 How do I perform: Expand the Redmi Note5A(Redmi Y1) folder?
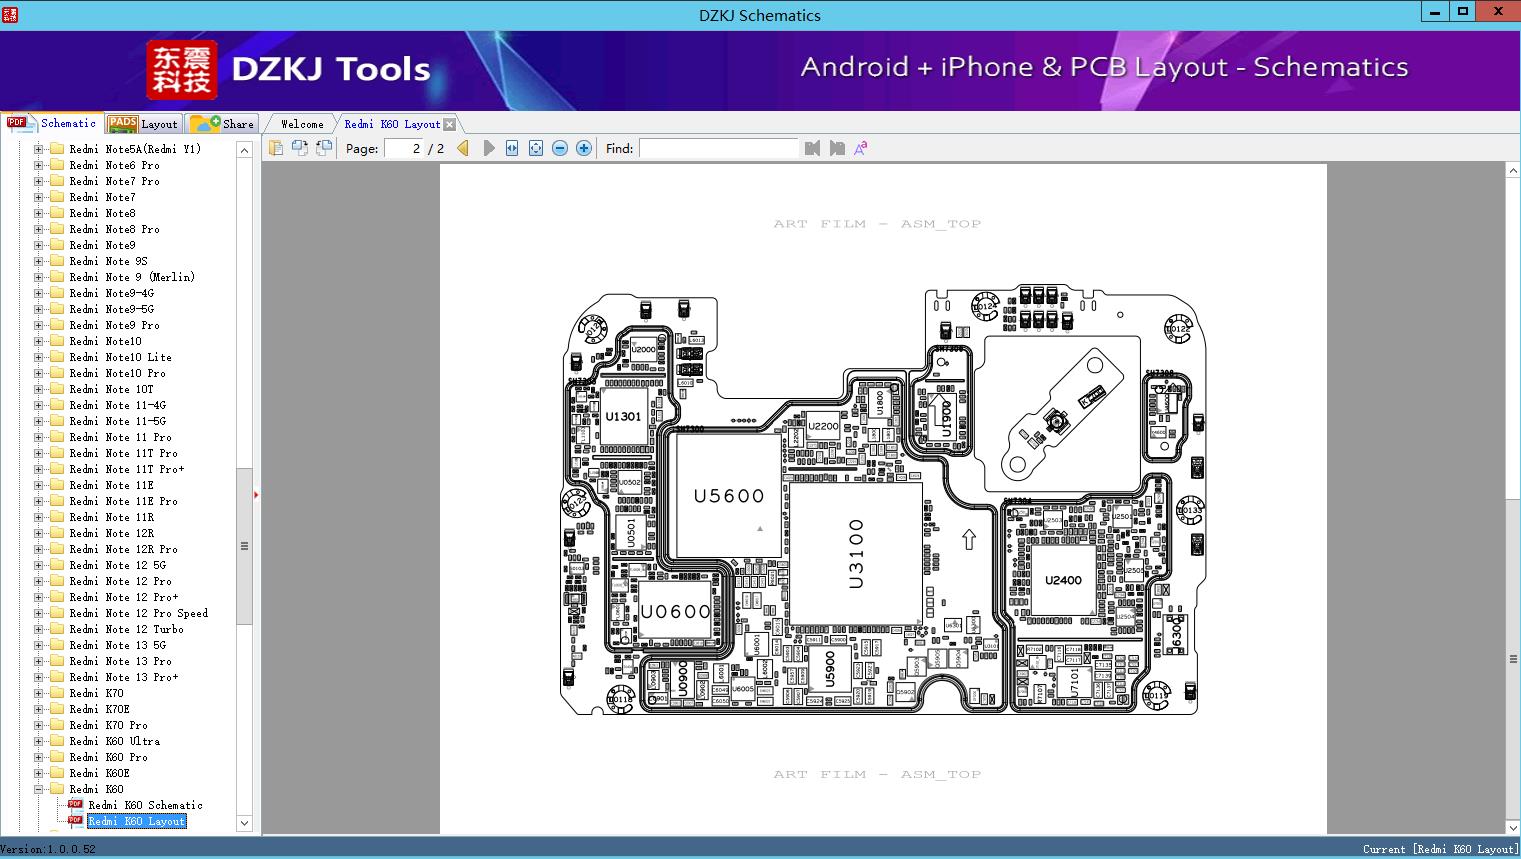39,149
